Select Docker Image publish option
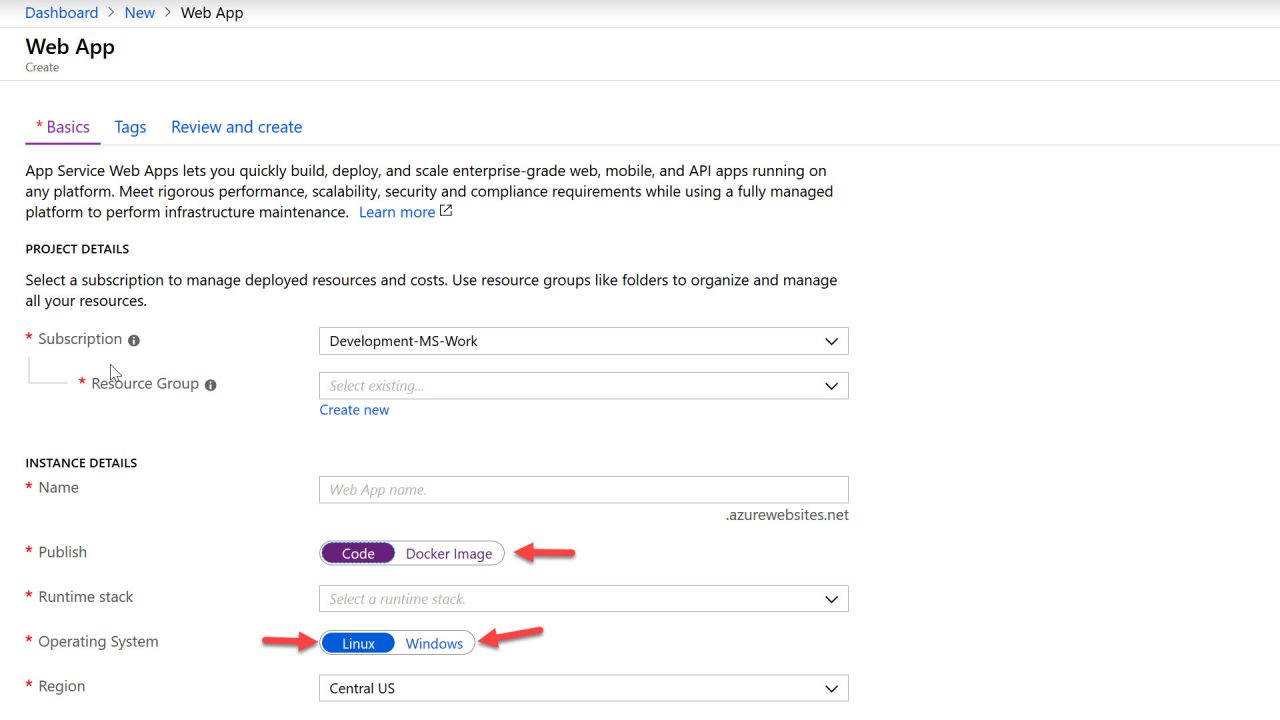 (449, 553)
